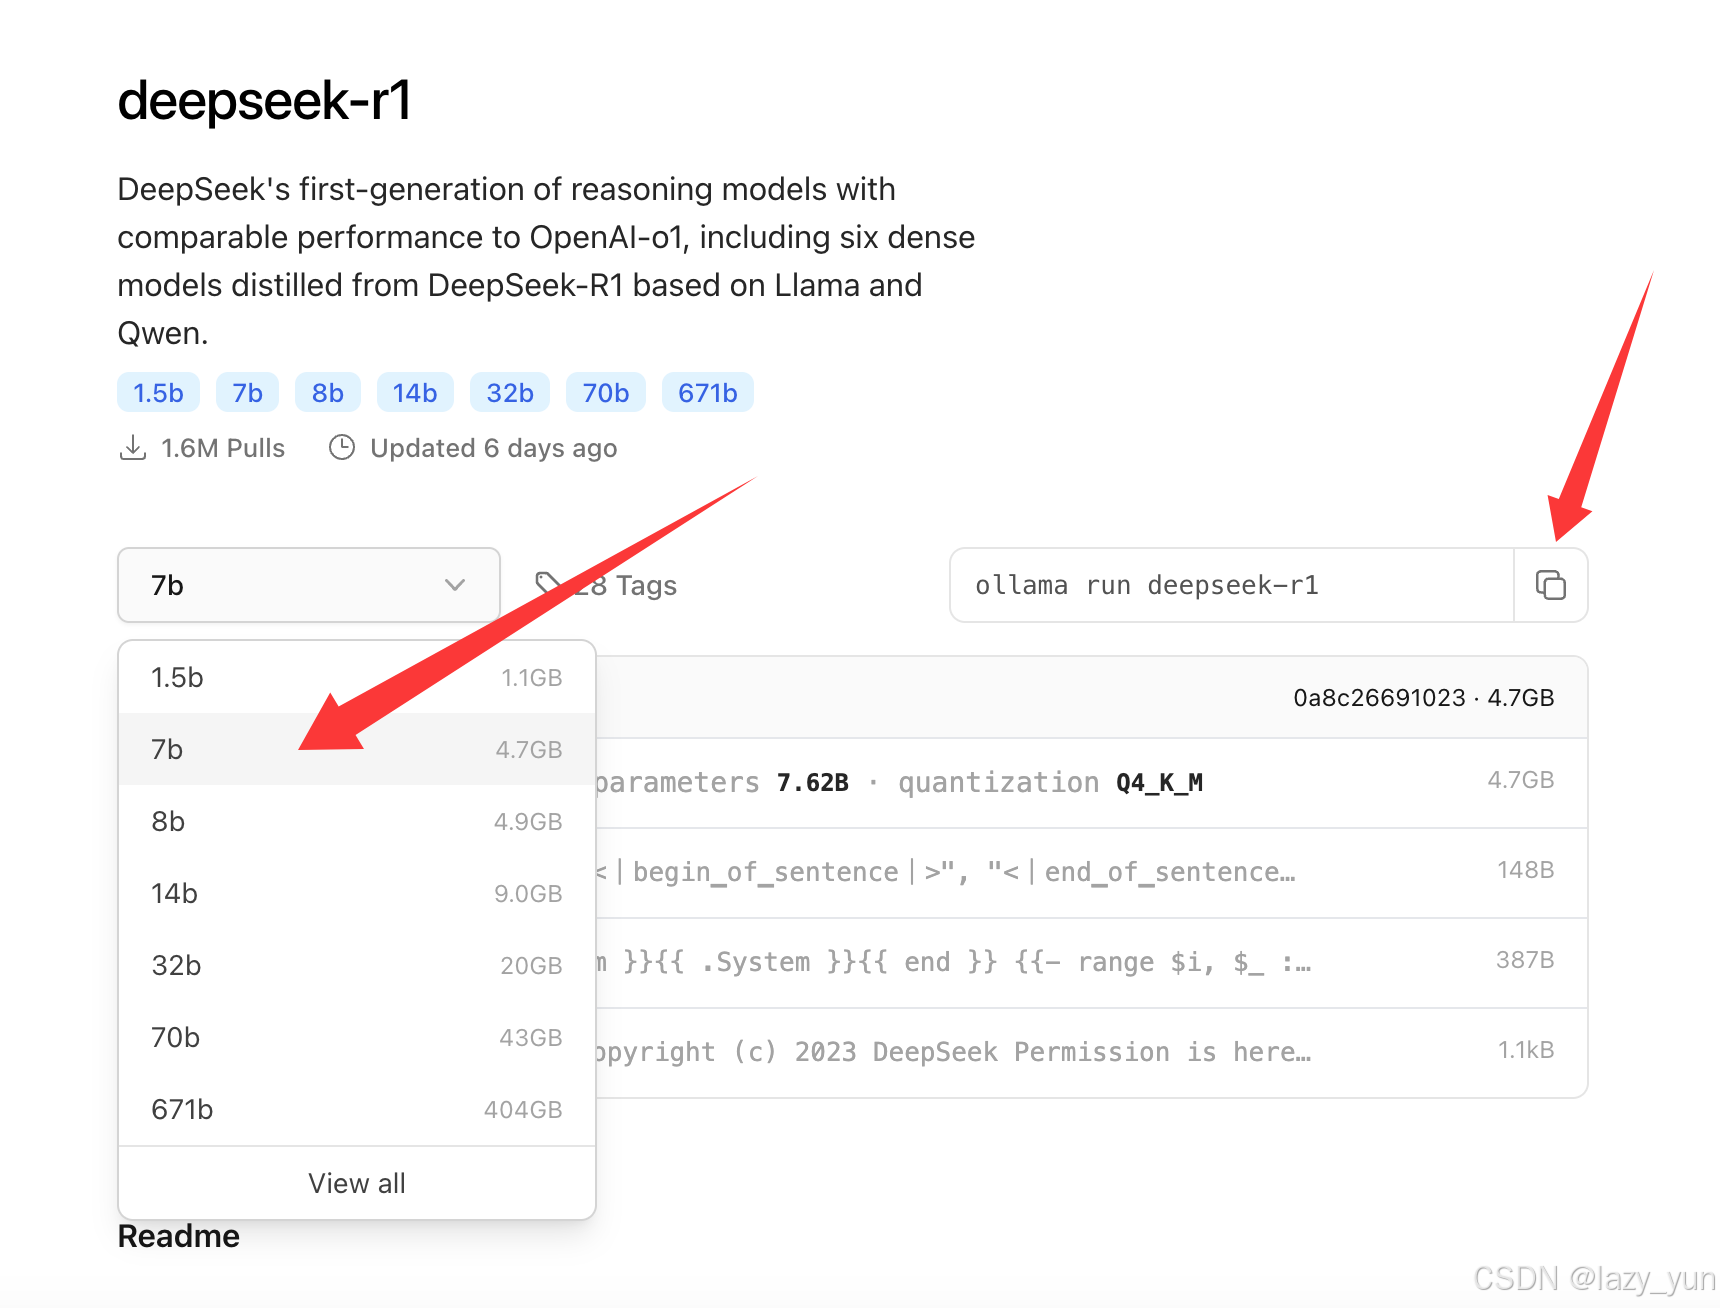The width and height of the screenshot is (1720, 1308).
Task: Select the 14b 9.0GB option
Action: (x=357, y=893)
